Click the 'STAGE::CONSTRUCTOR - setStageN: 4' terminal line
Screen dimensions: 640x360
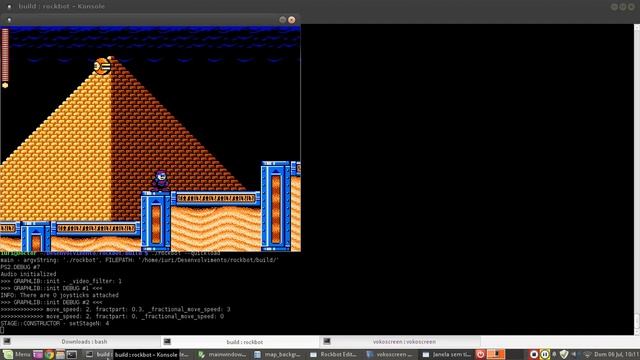pyautogui.click(x=55, y=323)
